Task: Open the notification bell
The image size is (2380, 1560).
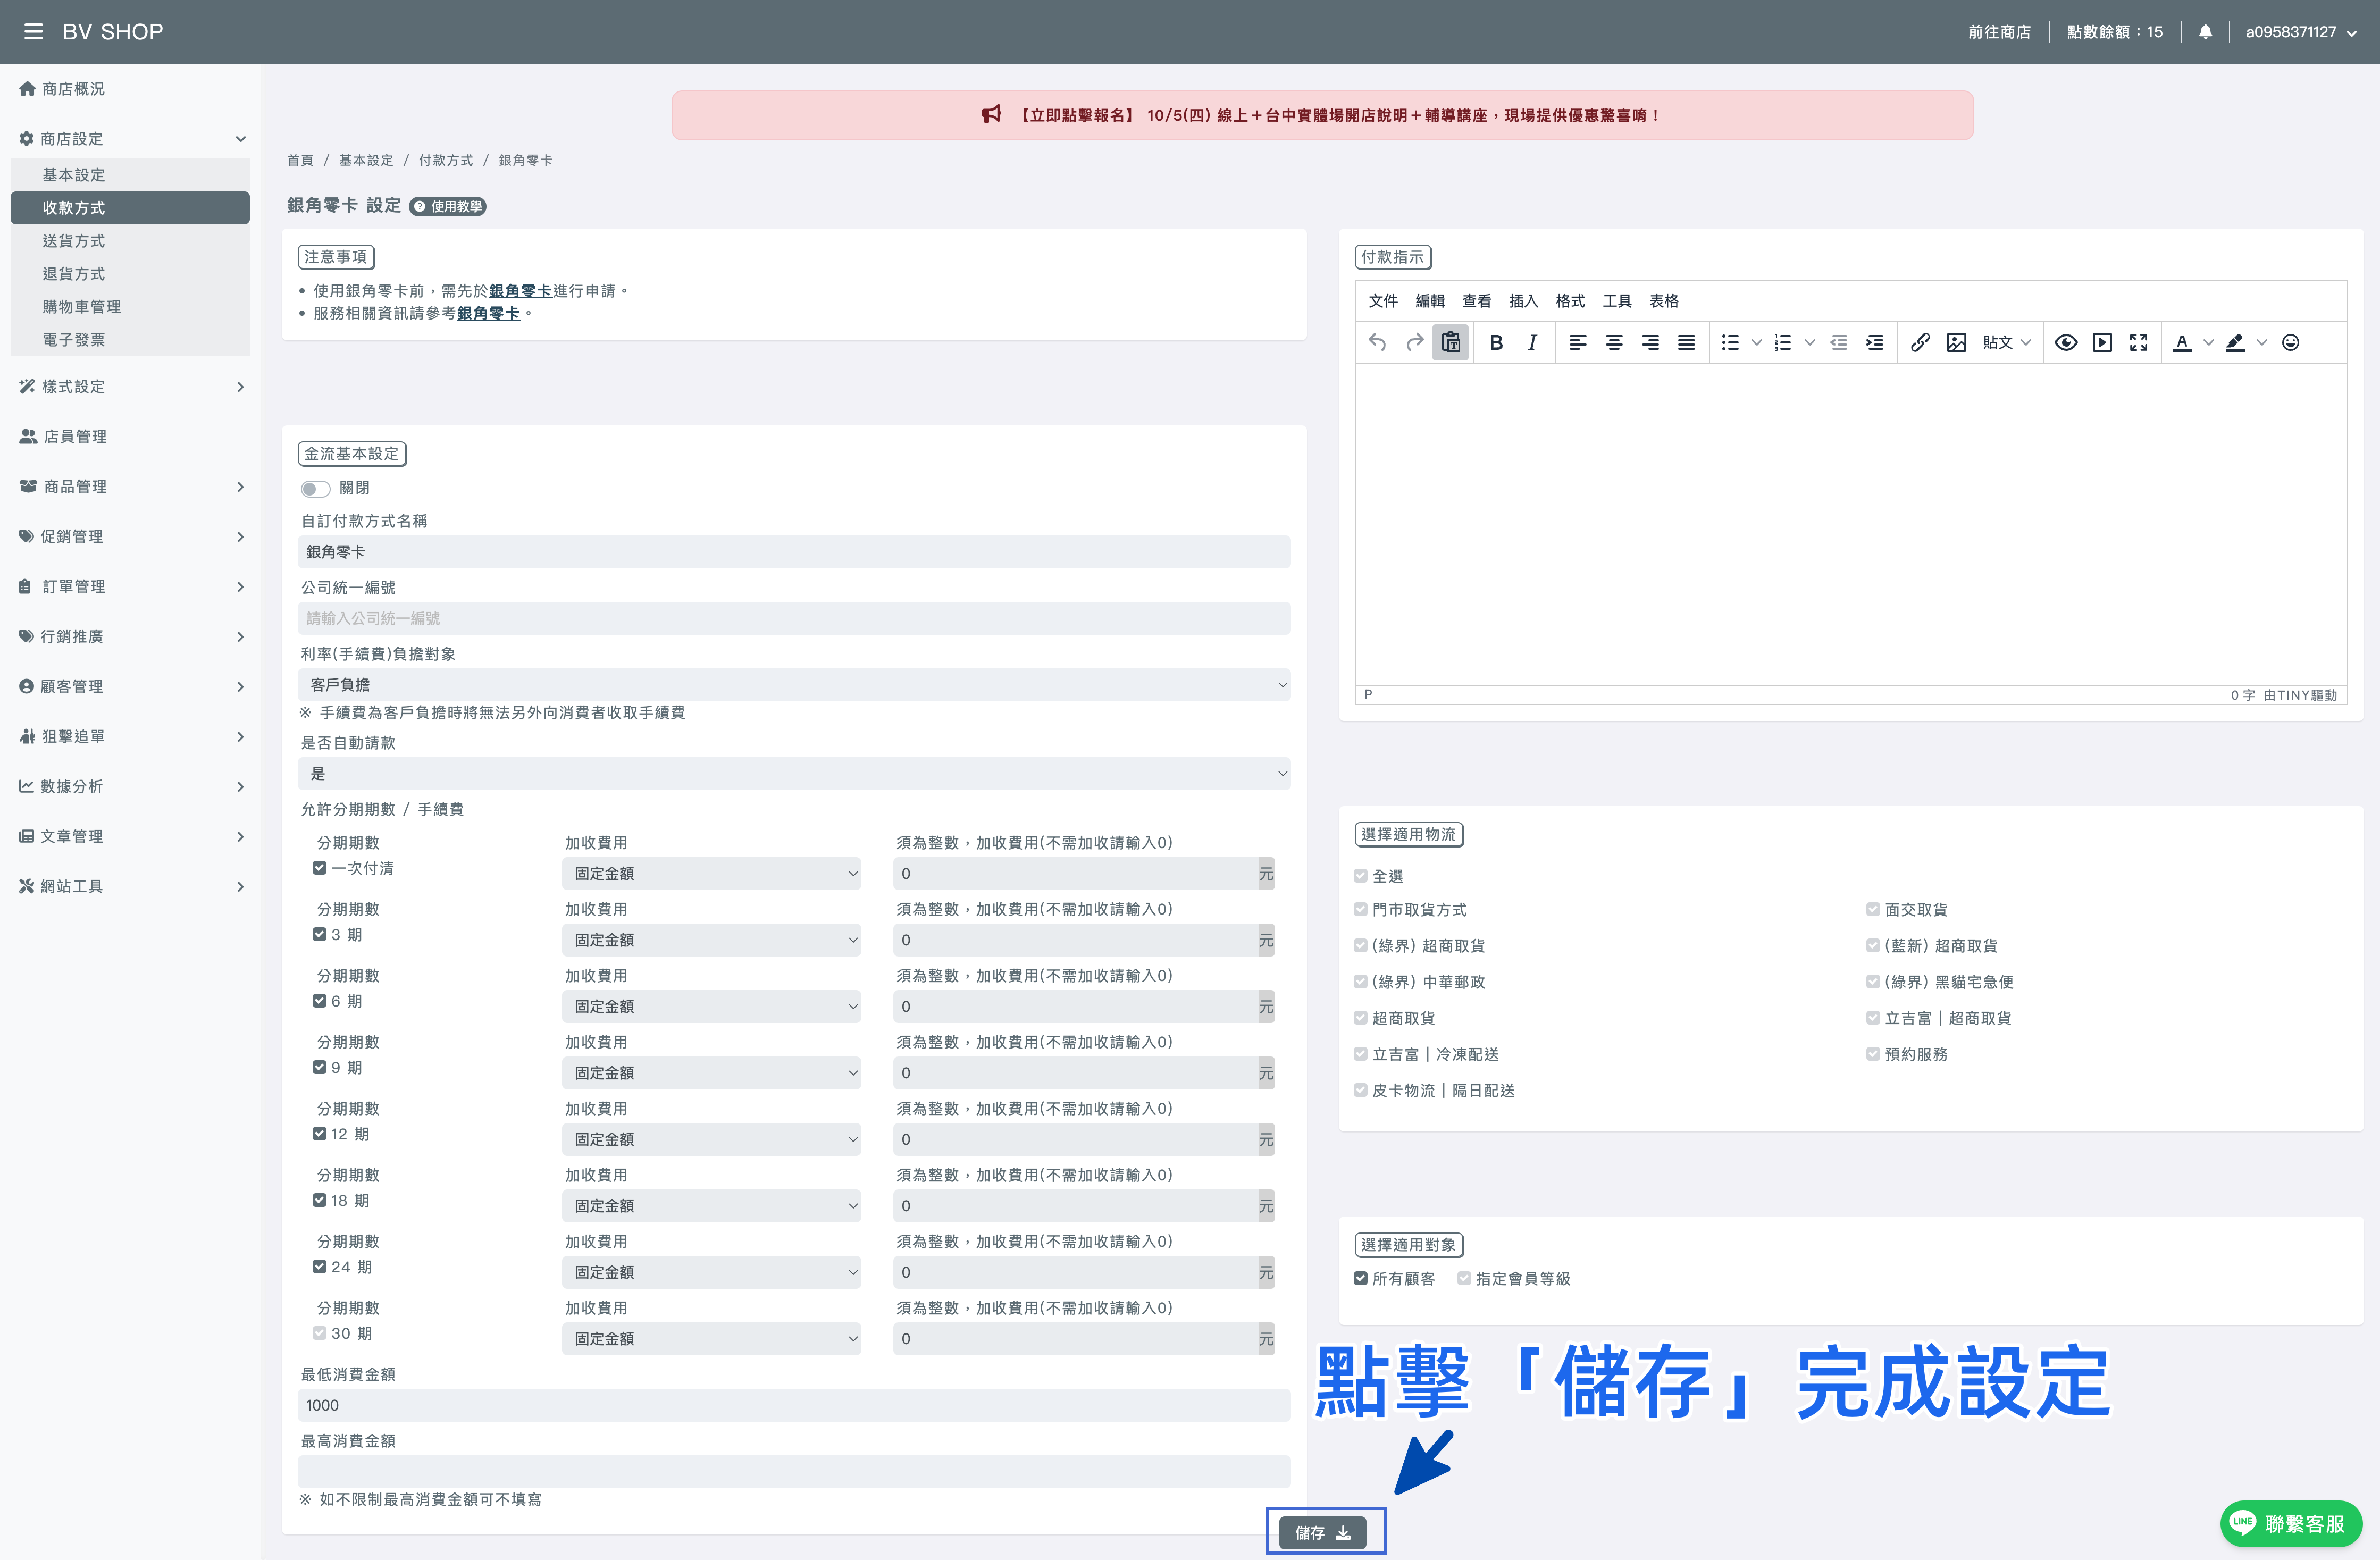Action: (x=2205, y=32)
